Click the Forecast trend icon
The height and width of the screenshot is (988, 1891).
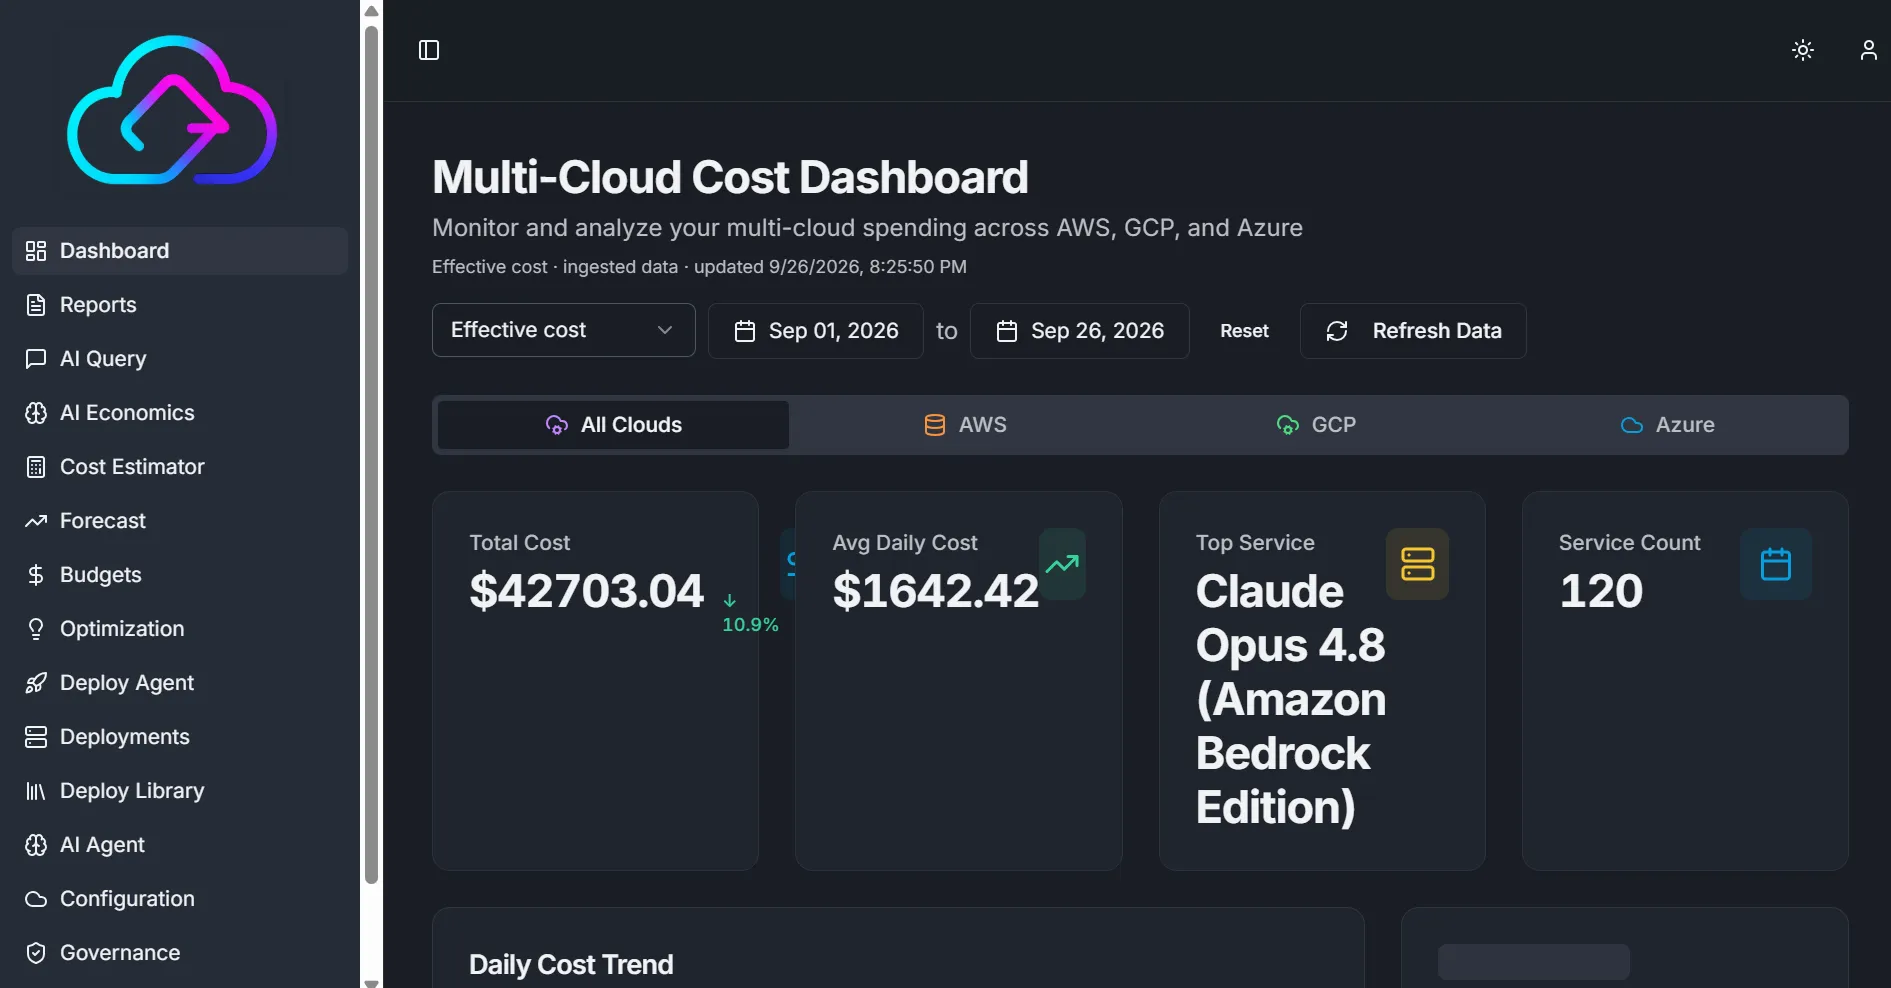(x=36, y=521)
